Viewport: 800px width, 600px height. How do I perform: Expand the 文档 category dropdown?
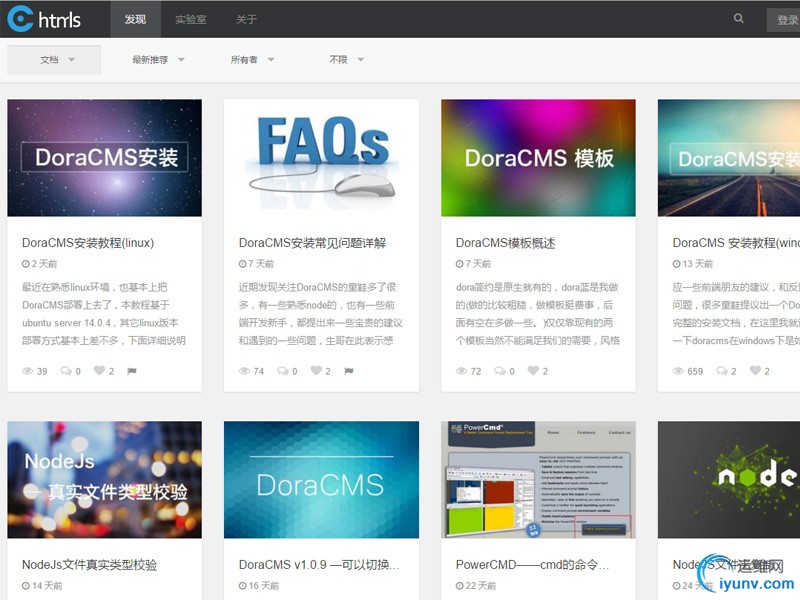55,60
